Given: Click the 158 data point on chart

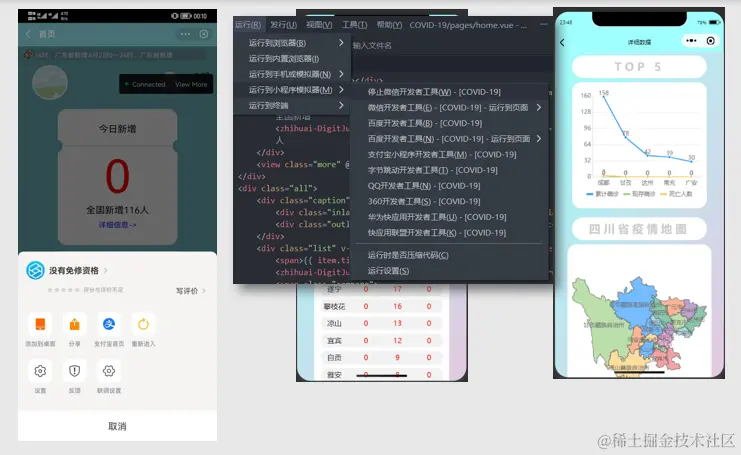Looking at the screenshot, I should [x=604, y=96].
